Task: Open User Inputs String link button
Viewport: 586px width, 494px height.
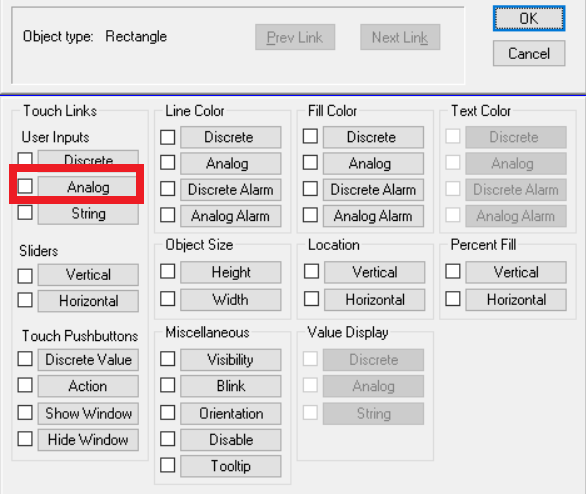Action: click(x=88, y=214)
